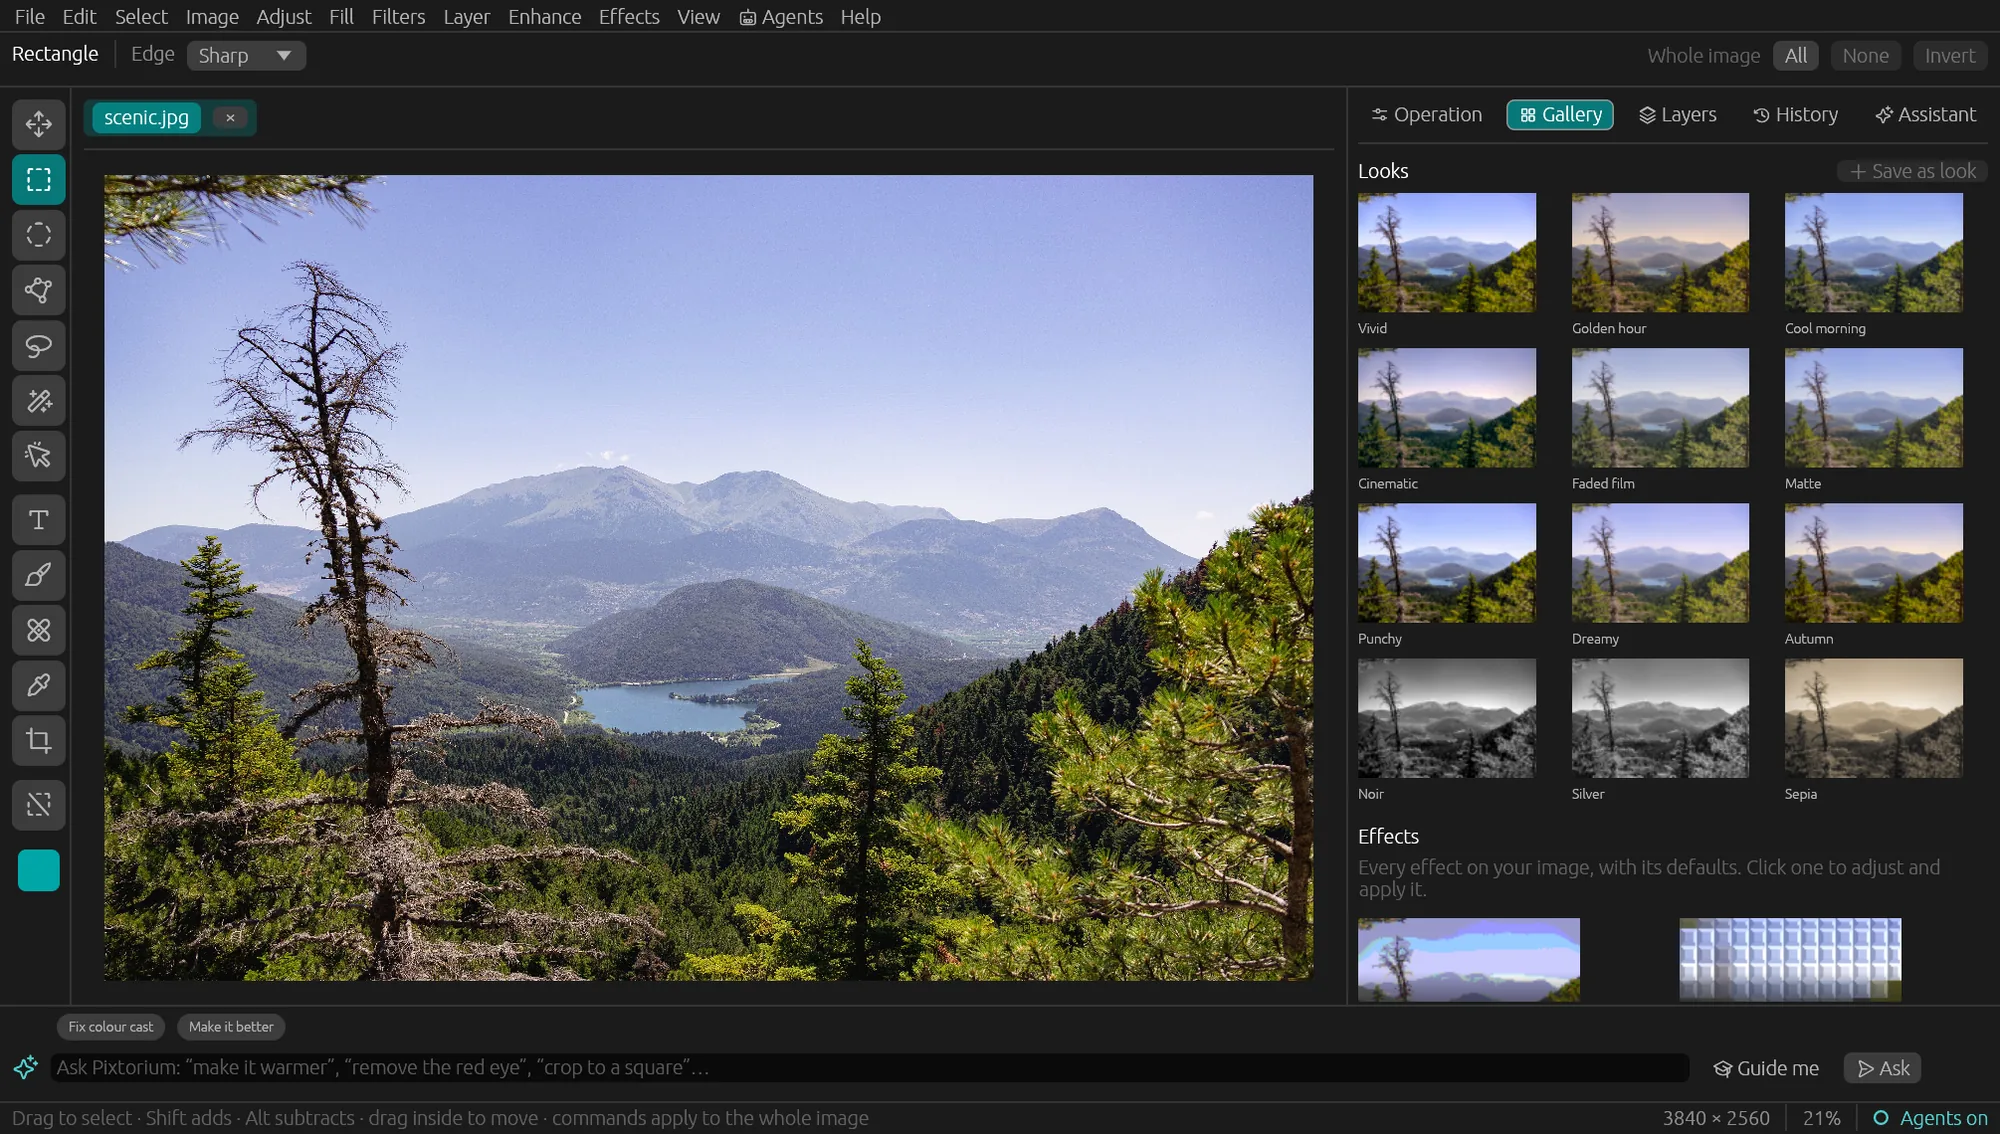Select the Healing patch tool
The width and height of the screenshot is (2000, 1134).
(39, 630)
